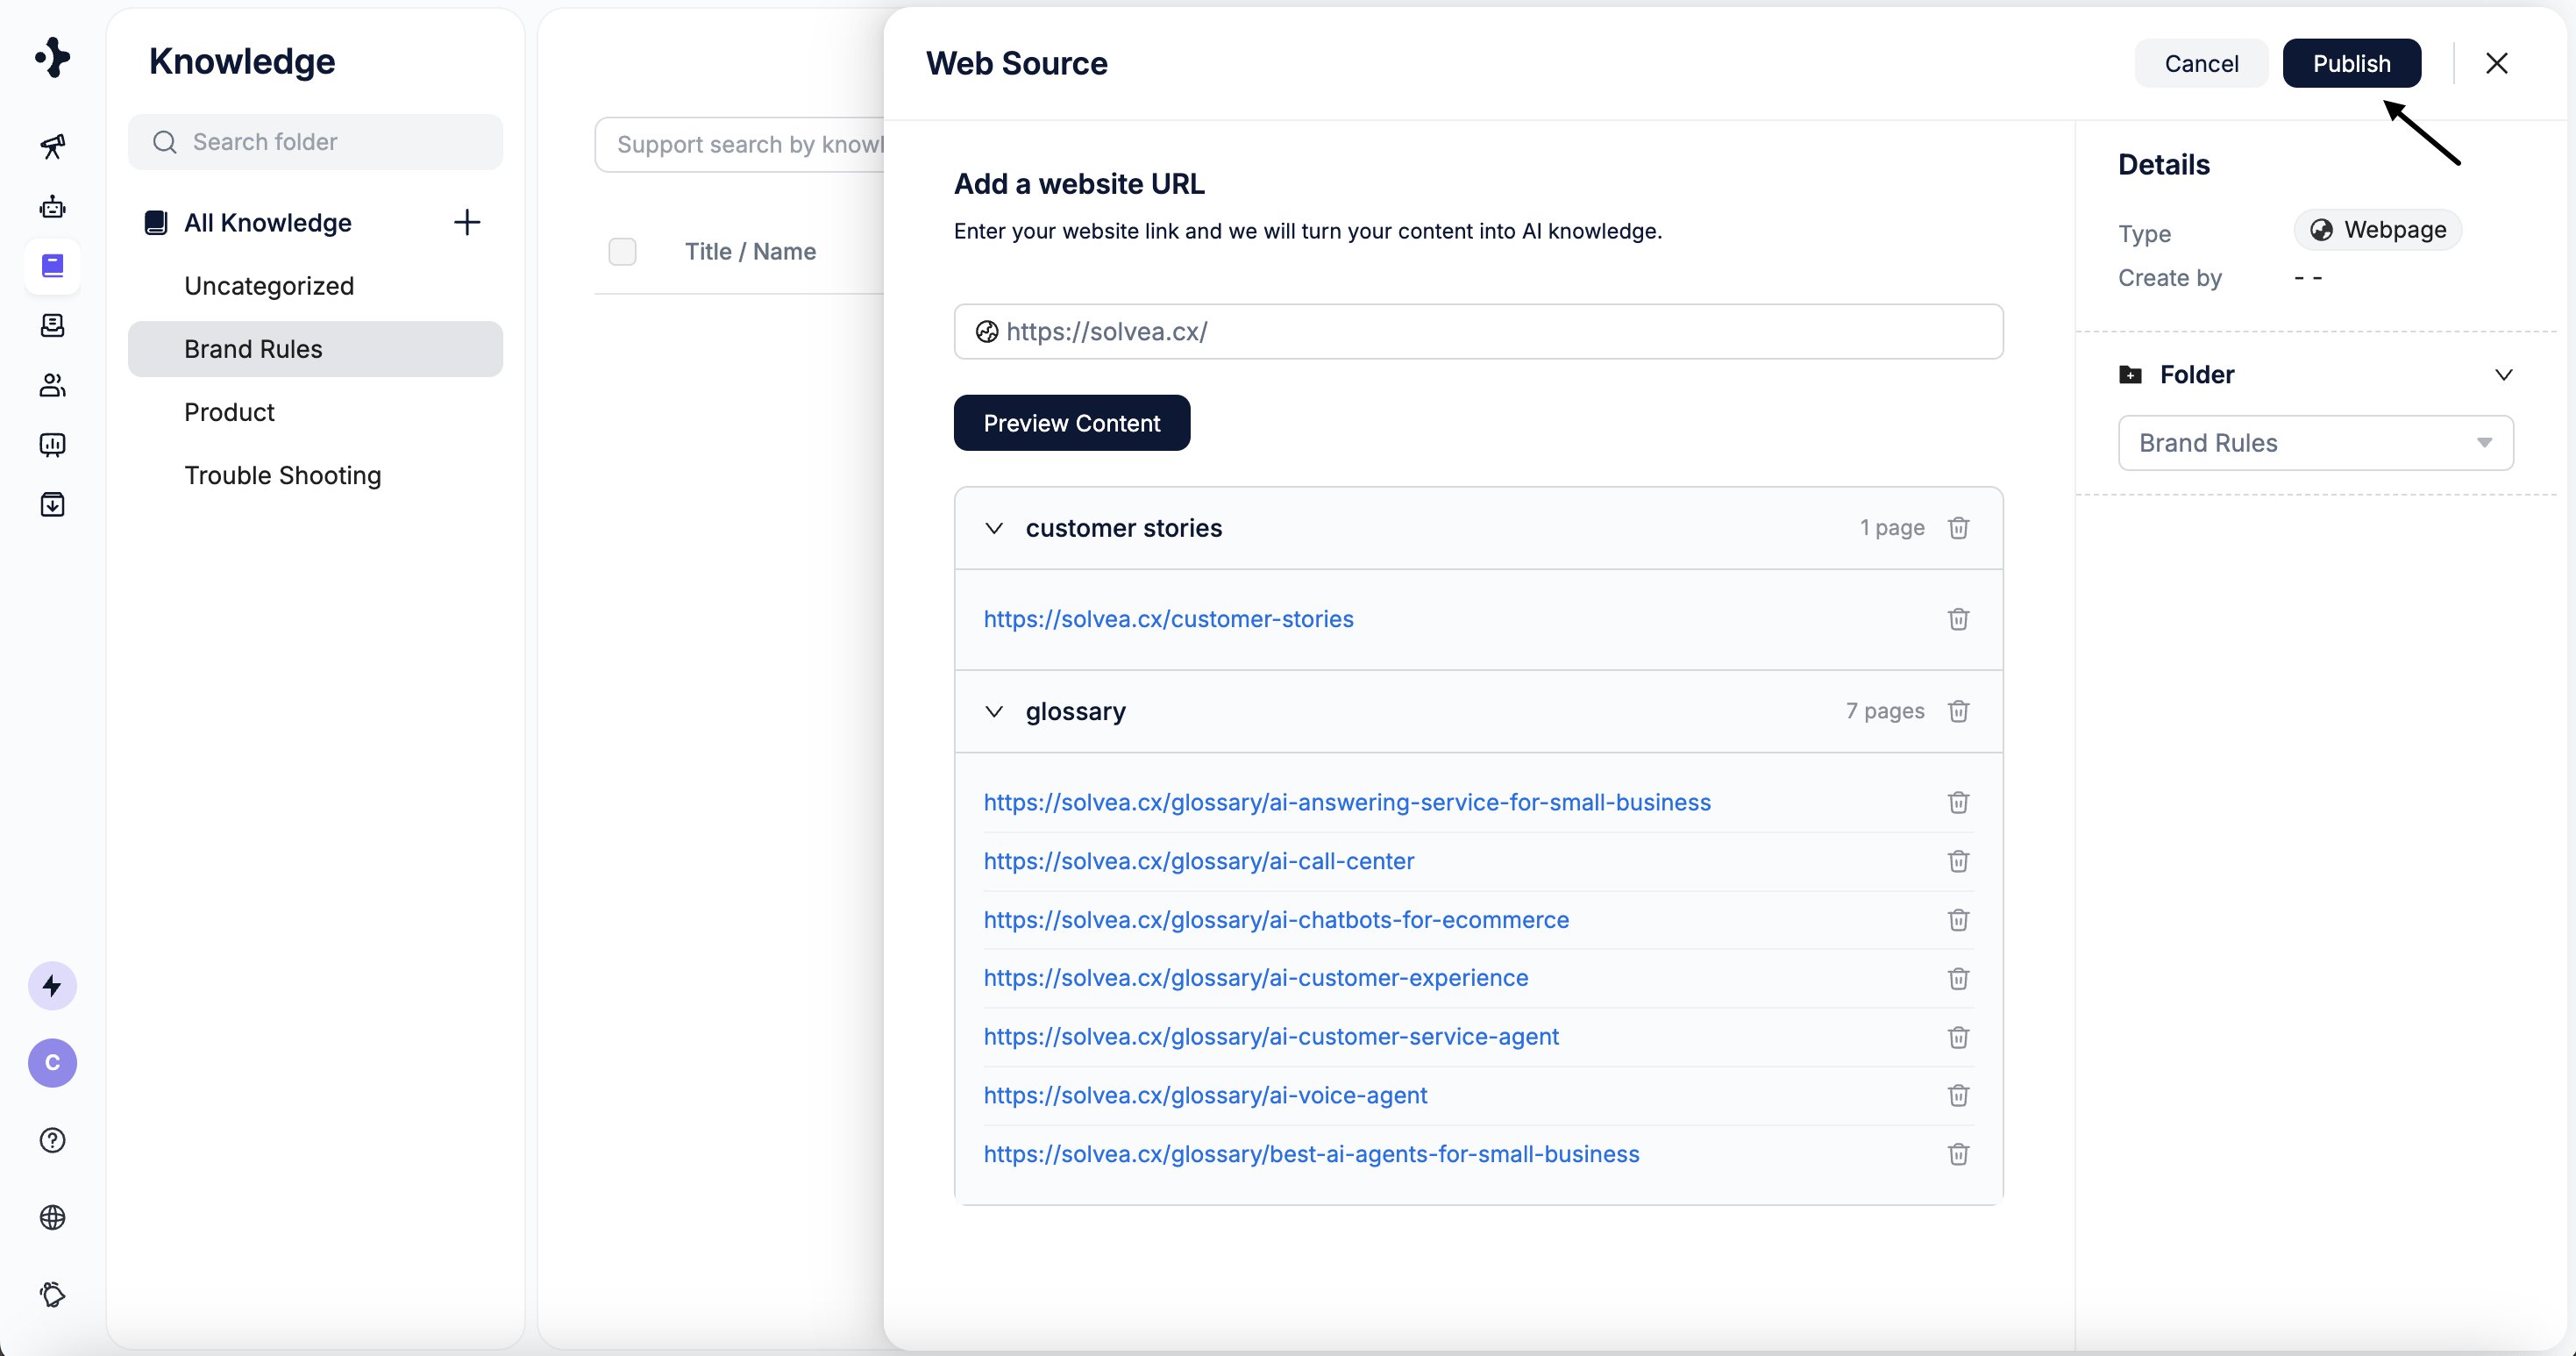Open the ai-answering-service-for-small-business link

[1347, 802]
